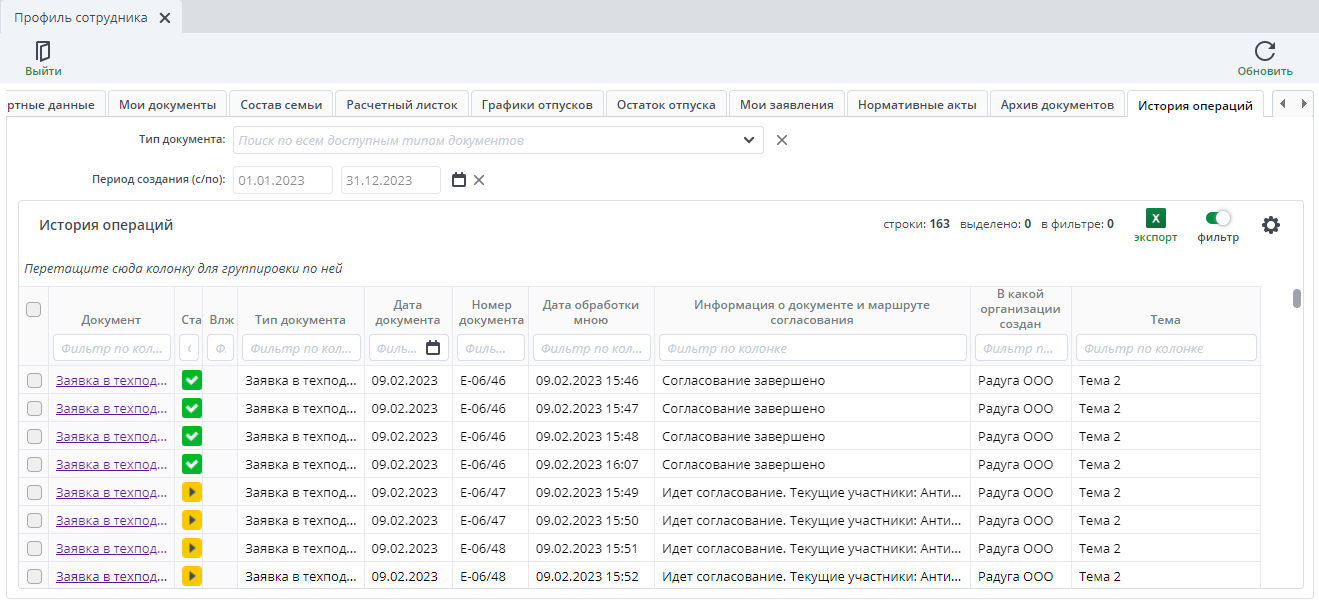Expand the Тип документа dropdown arrow
This screenshot has height=603, width=1319.
click(749, 140)
